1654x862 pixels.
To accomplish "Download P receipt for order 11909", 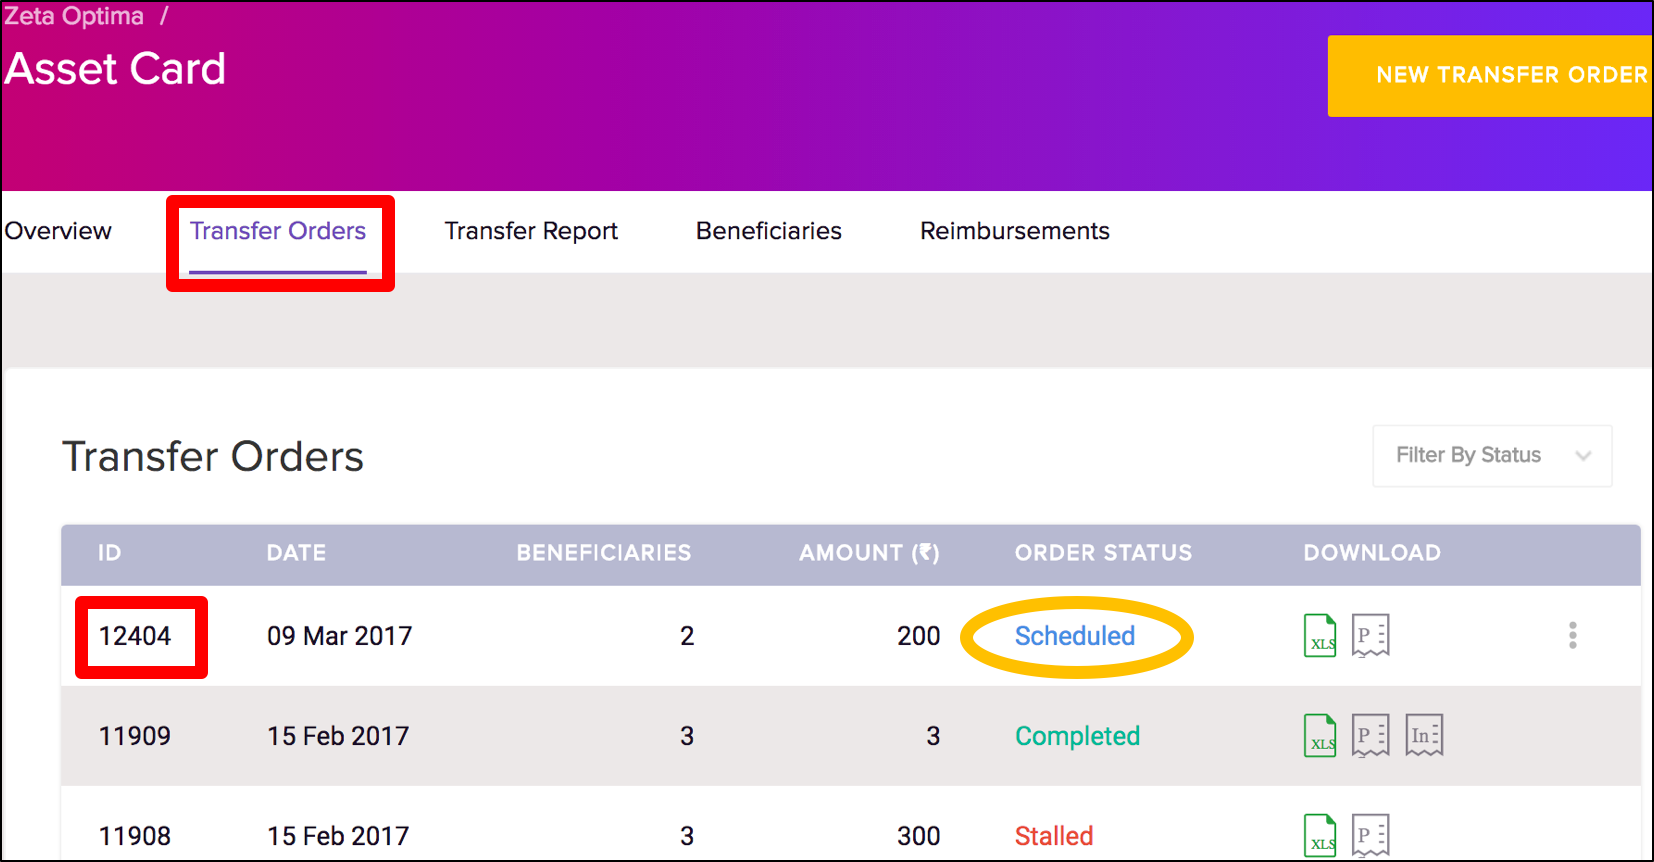I will (1370, 736).
